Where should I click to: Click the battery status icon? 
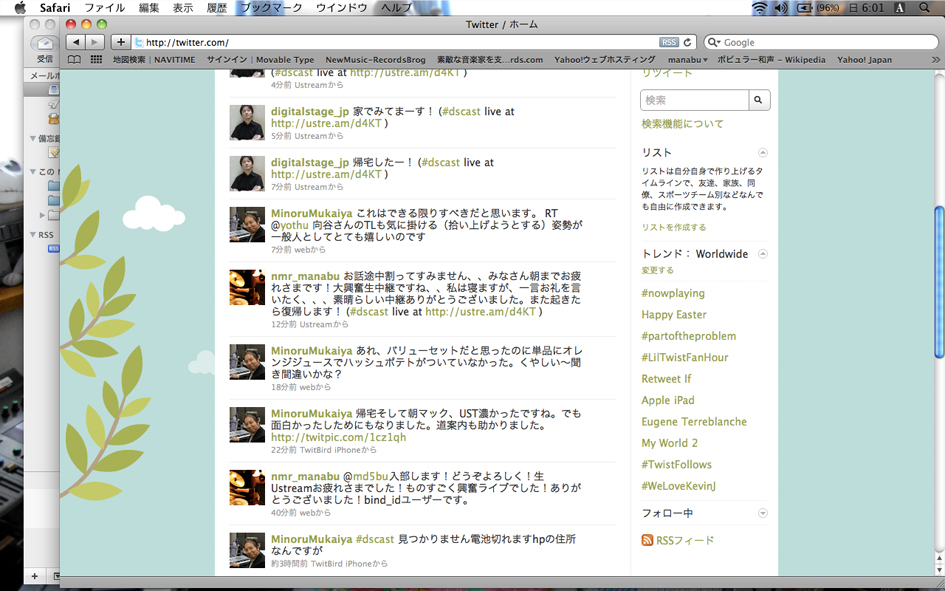point(805,8)
